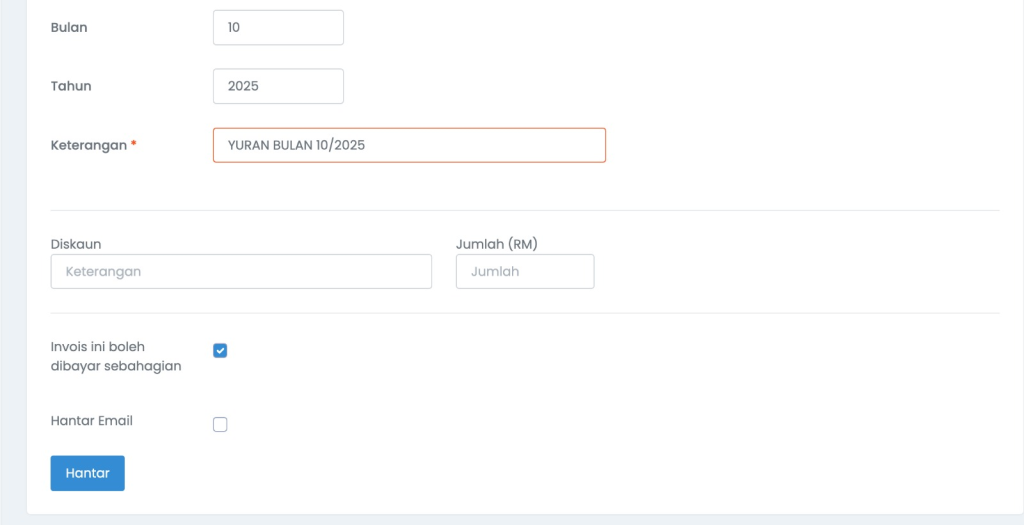1024x525 pixels.
Task: Click the divider line above Diskaun
Action: click(x=525, y=211)
